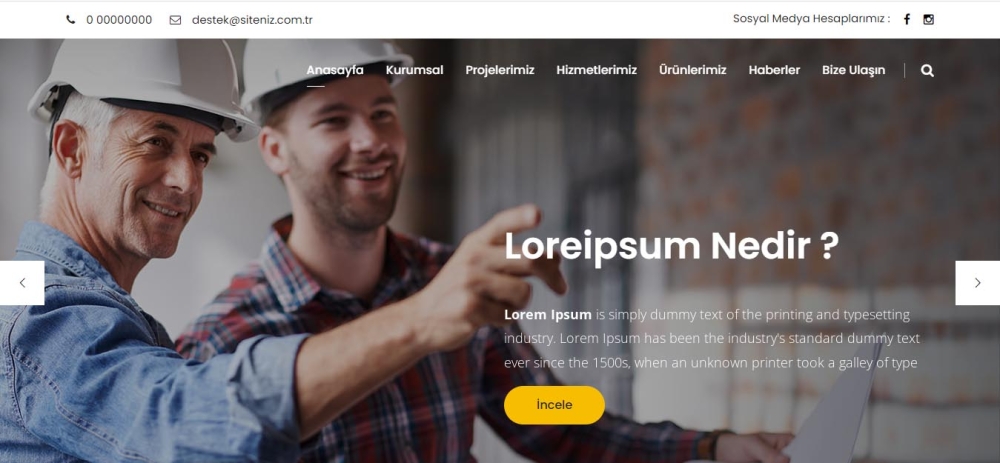Click the Lorem Ipsum slide description text
1000x463 pixels.
point(712,339)
